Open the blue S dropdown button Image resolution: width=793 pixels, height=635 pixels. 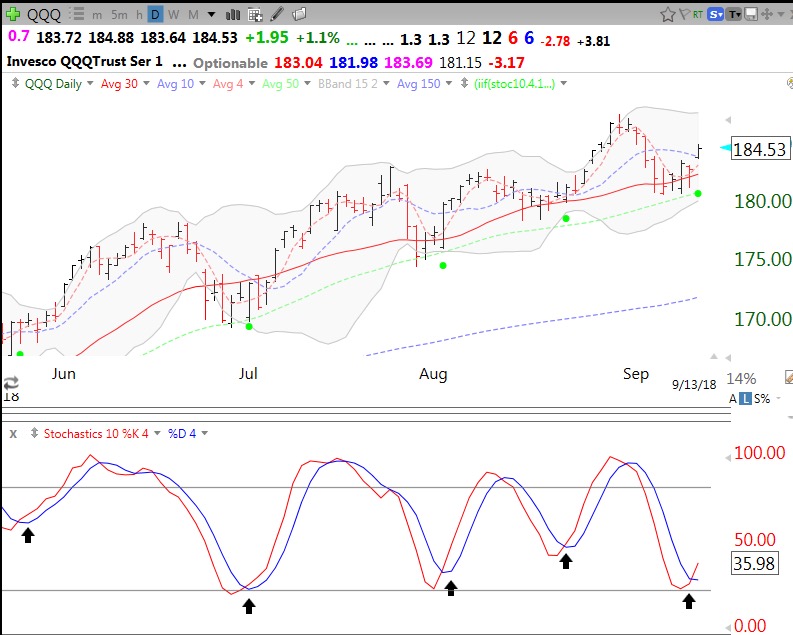(716, 14)
